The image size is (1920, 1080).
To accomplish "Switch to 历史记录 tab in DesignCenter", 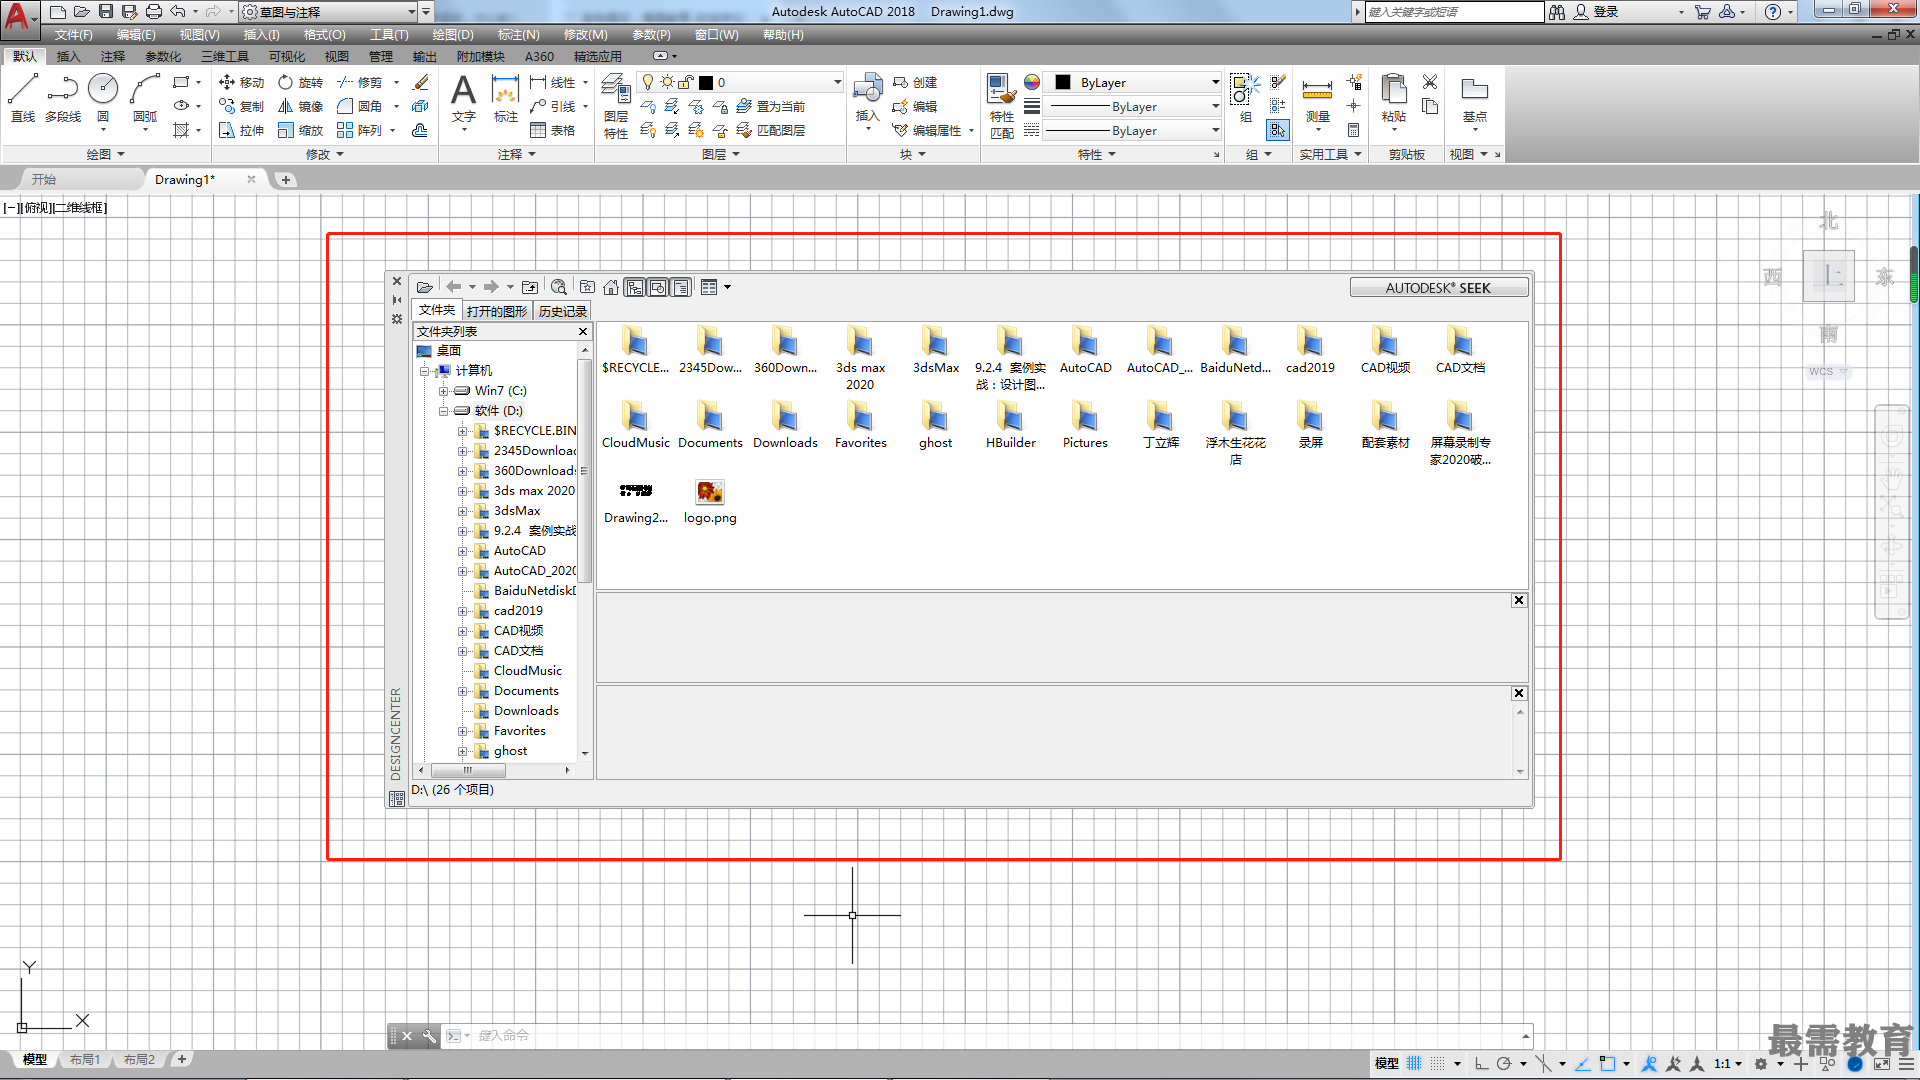I will (x=563, y=311).
